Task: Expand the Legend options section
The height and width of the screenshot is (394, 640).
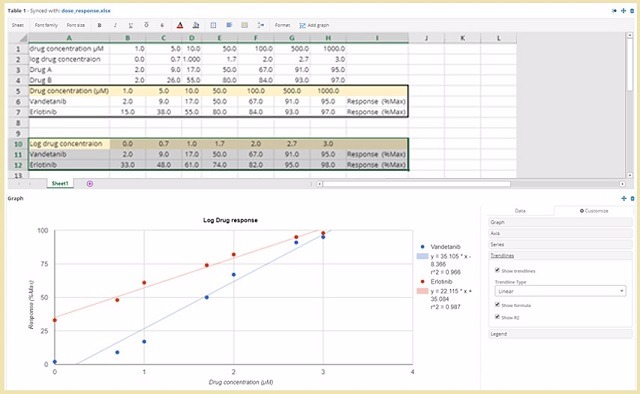Action: click(560, 334)
